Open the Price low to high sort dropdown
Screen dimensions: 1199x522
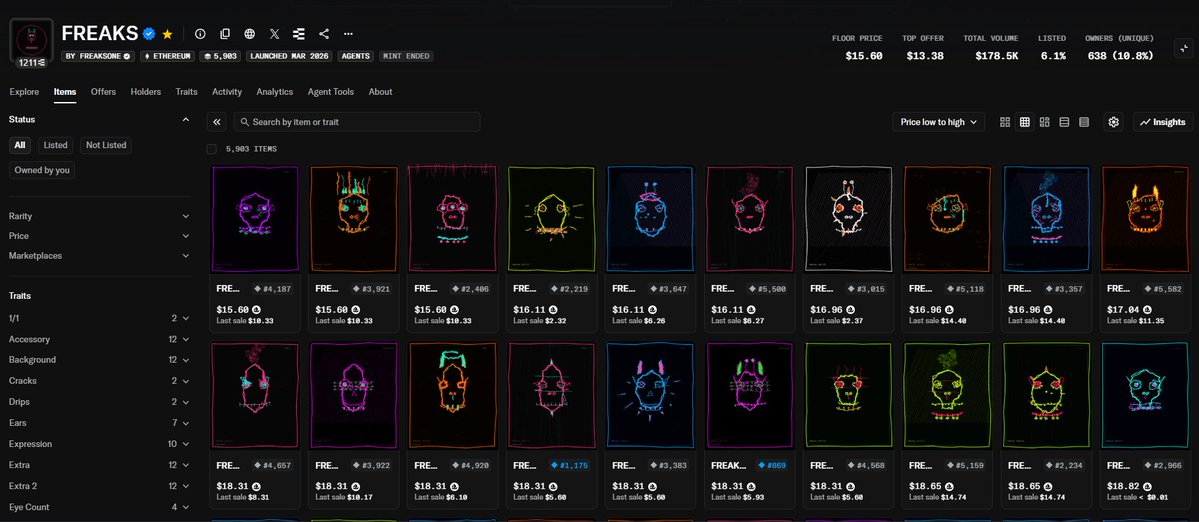pyautogui.click(x=938, y=122)
